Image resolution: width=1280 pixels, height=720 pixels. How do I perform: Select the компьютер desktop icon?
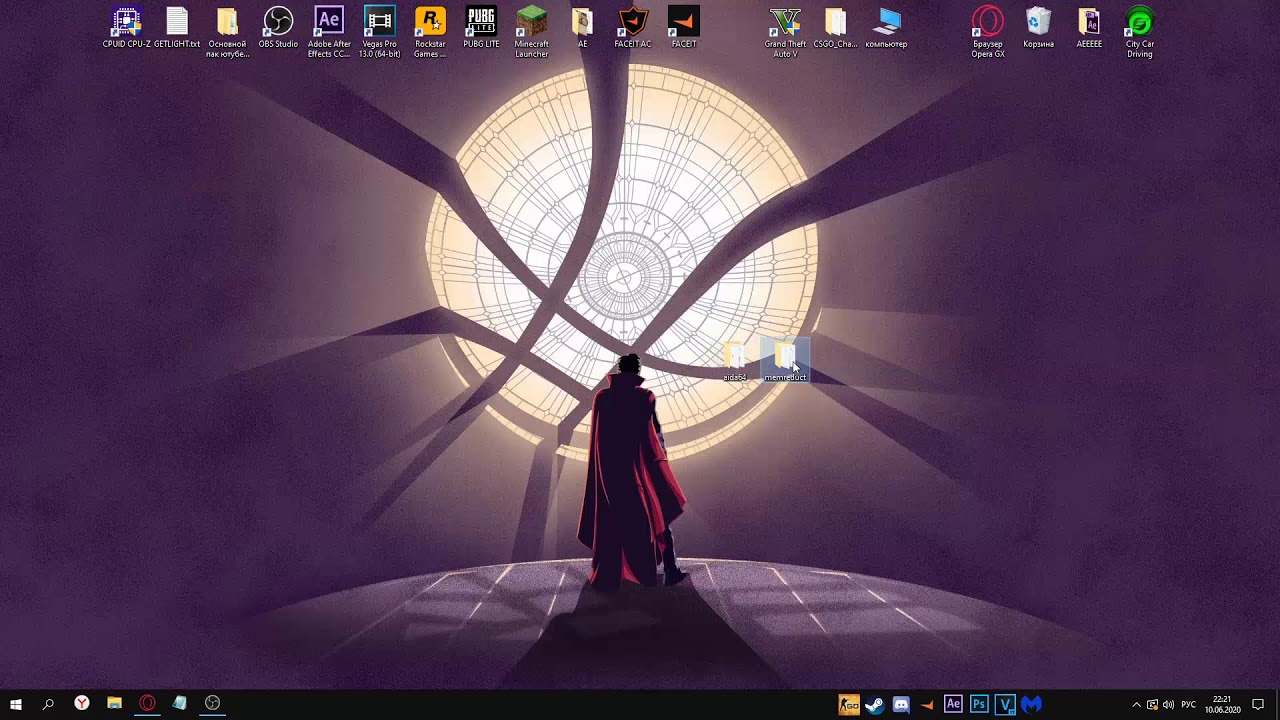click(886, 28)
